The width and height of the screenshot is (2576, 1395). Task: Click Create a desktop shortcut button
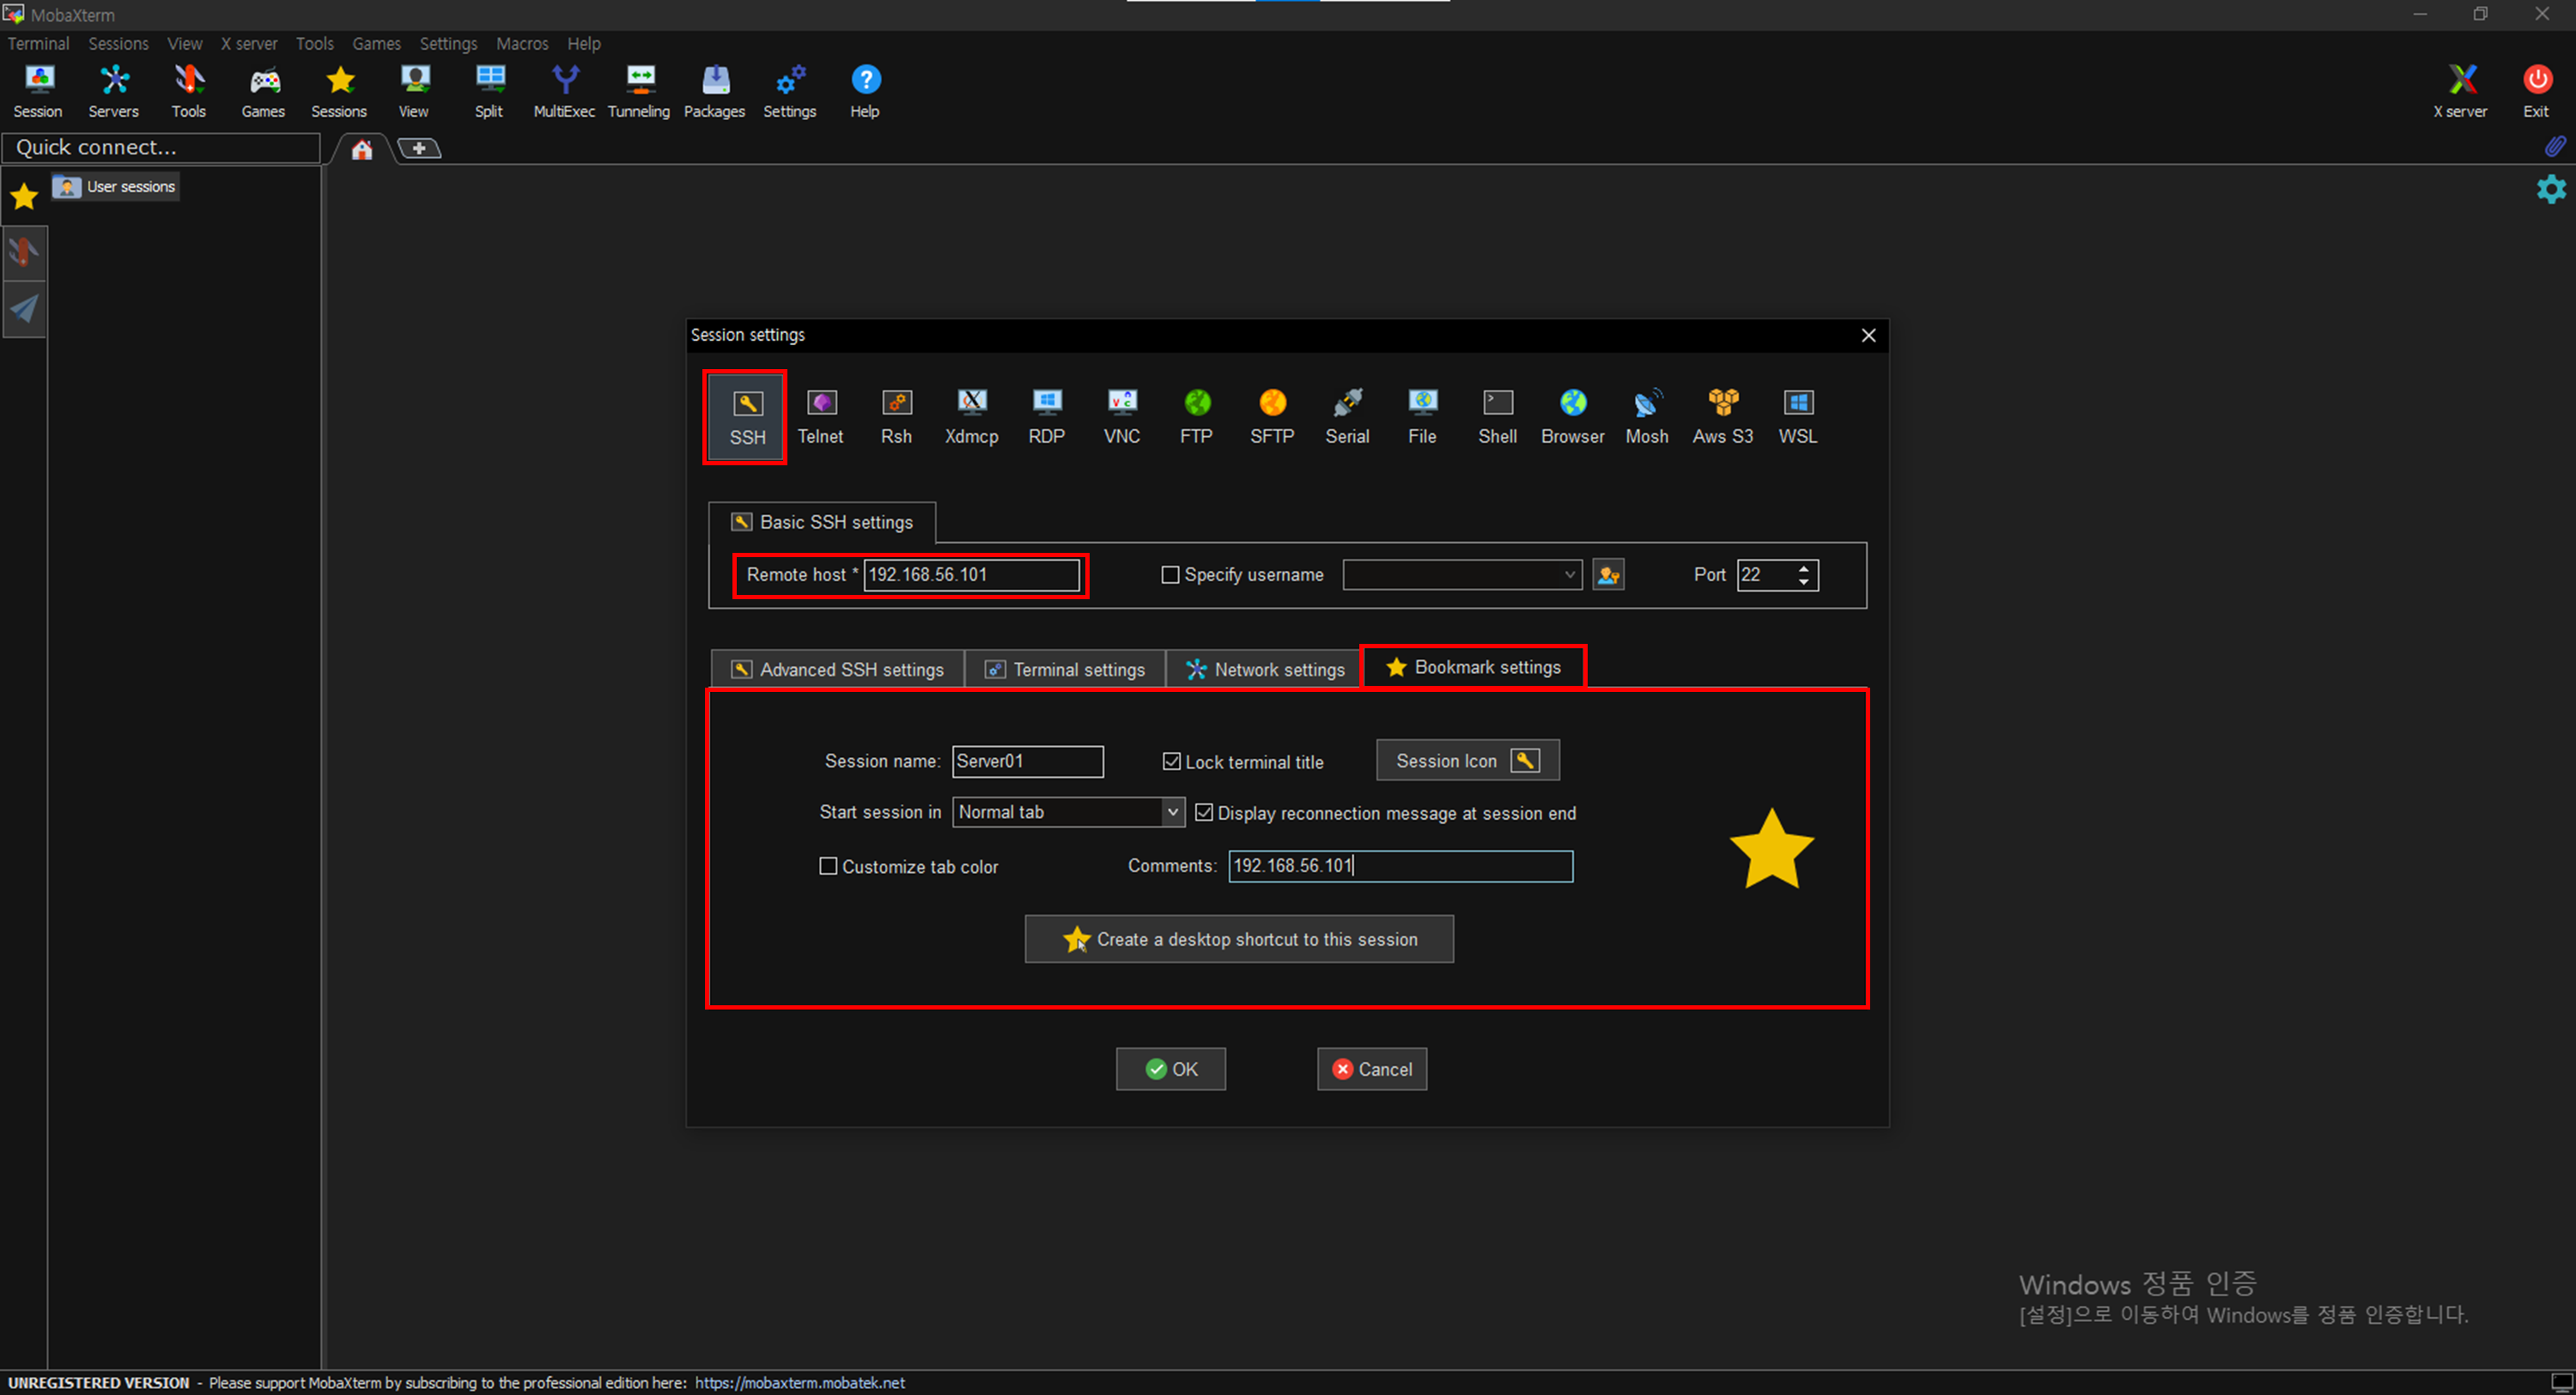coord(1238,939)
